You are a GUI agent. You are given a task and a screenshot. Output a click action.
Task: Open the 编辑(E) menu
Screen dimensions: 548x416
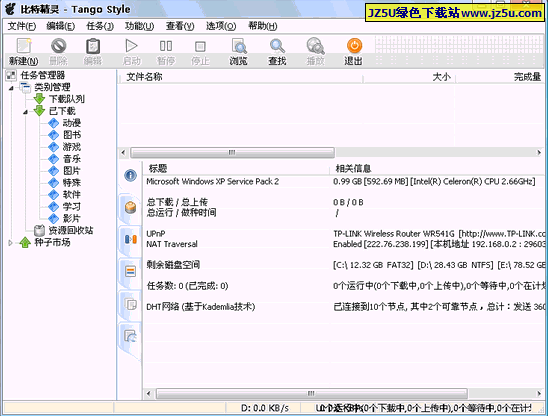[60, 26]
